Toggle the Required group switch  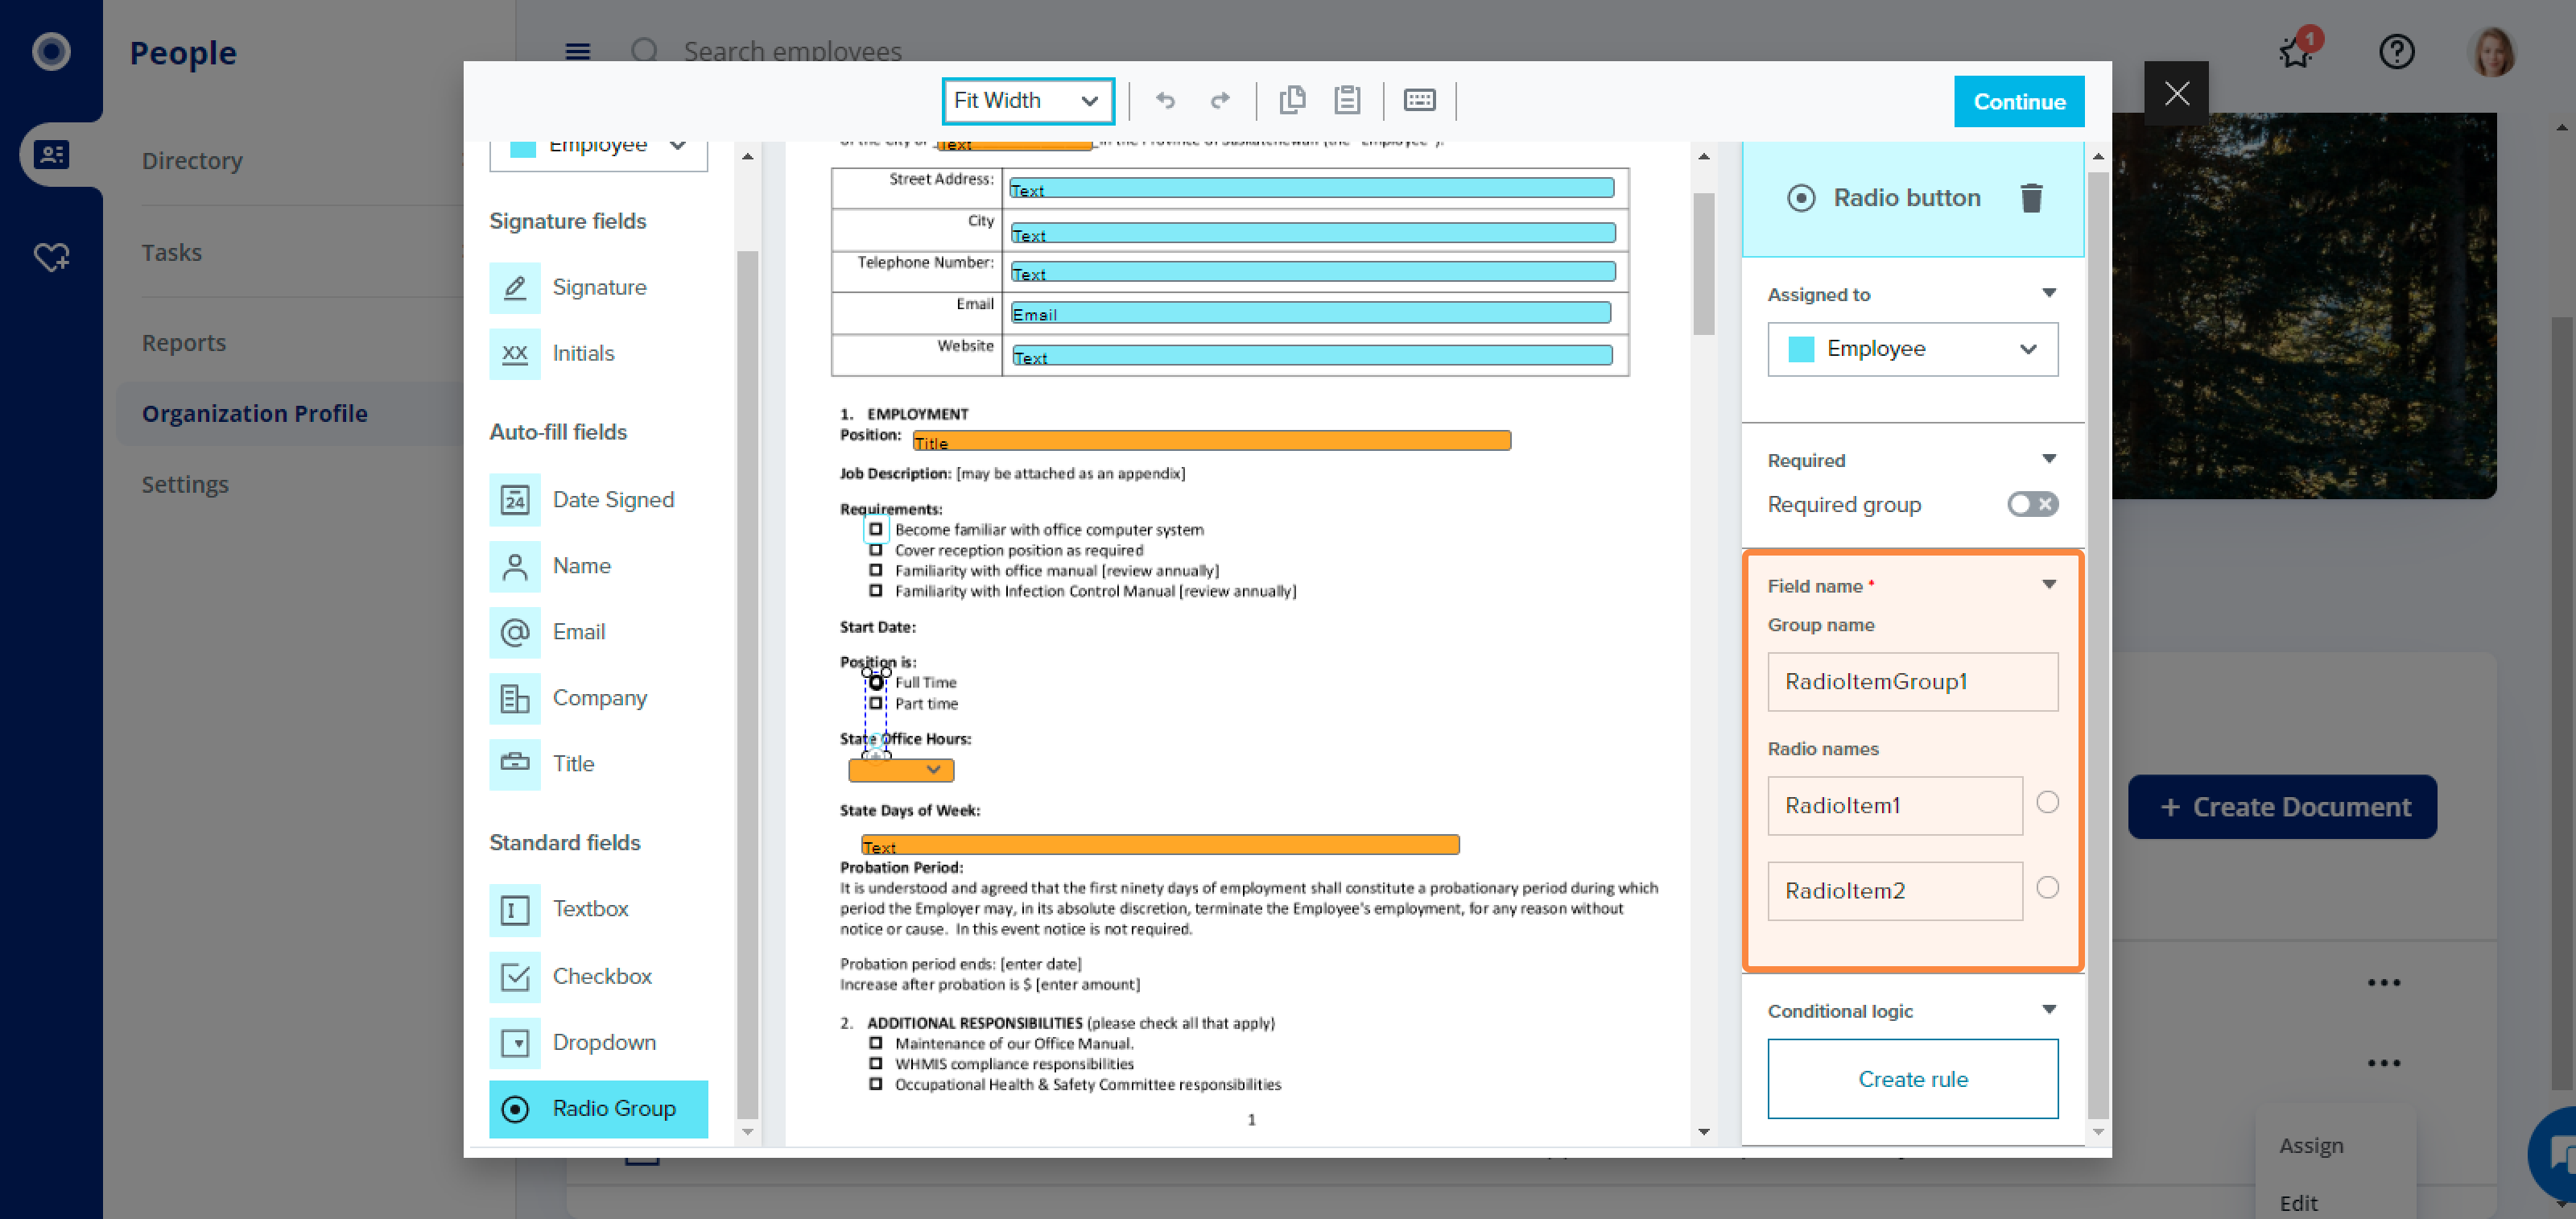pyautogui.click(x=2032, y=504)
